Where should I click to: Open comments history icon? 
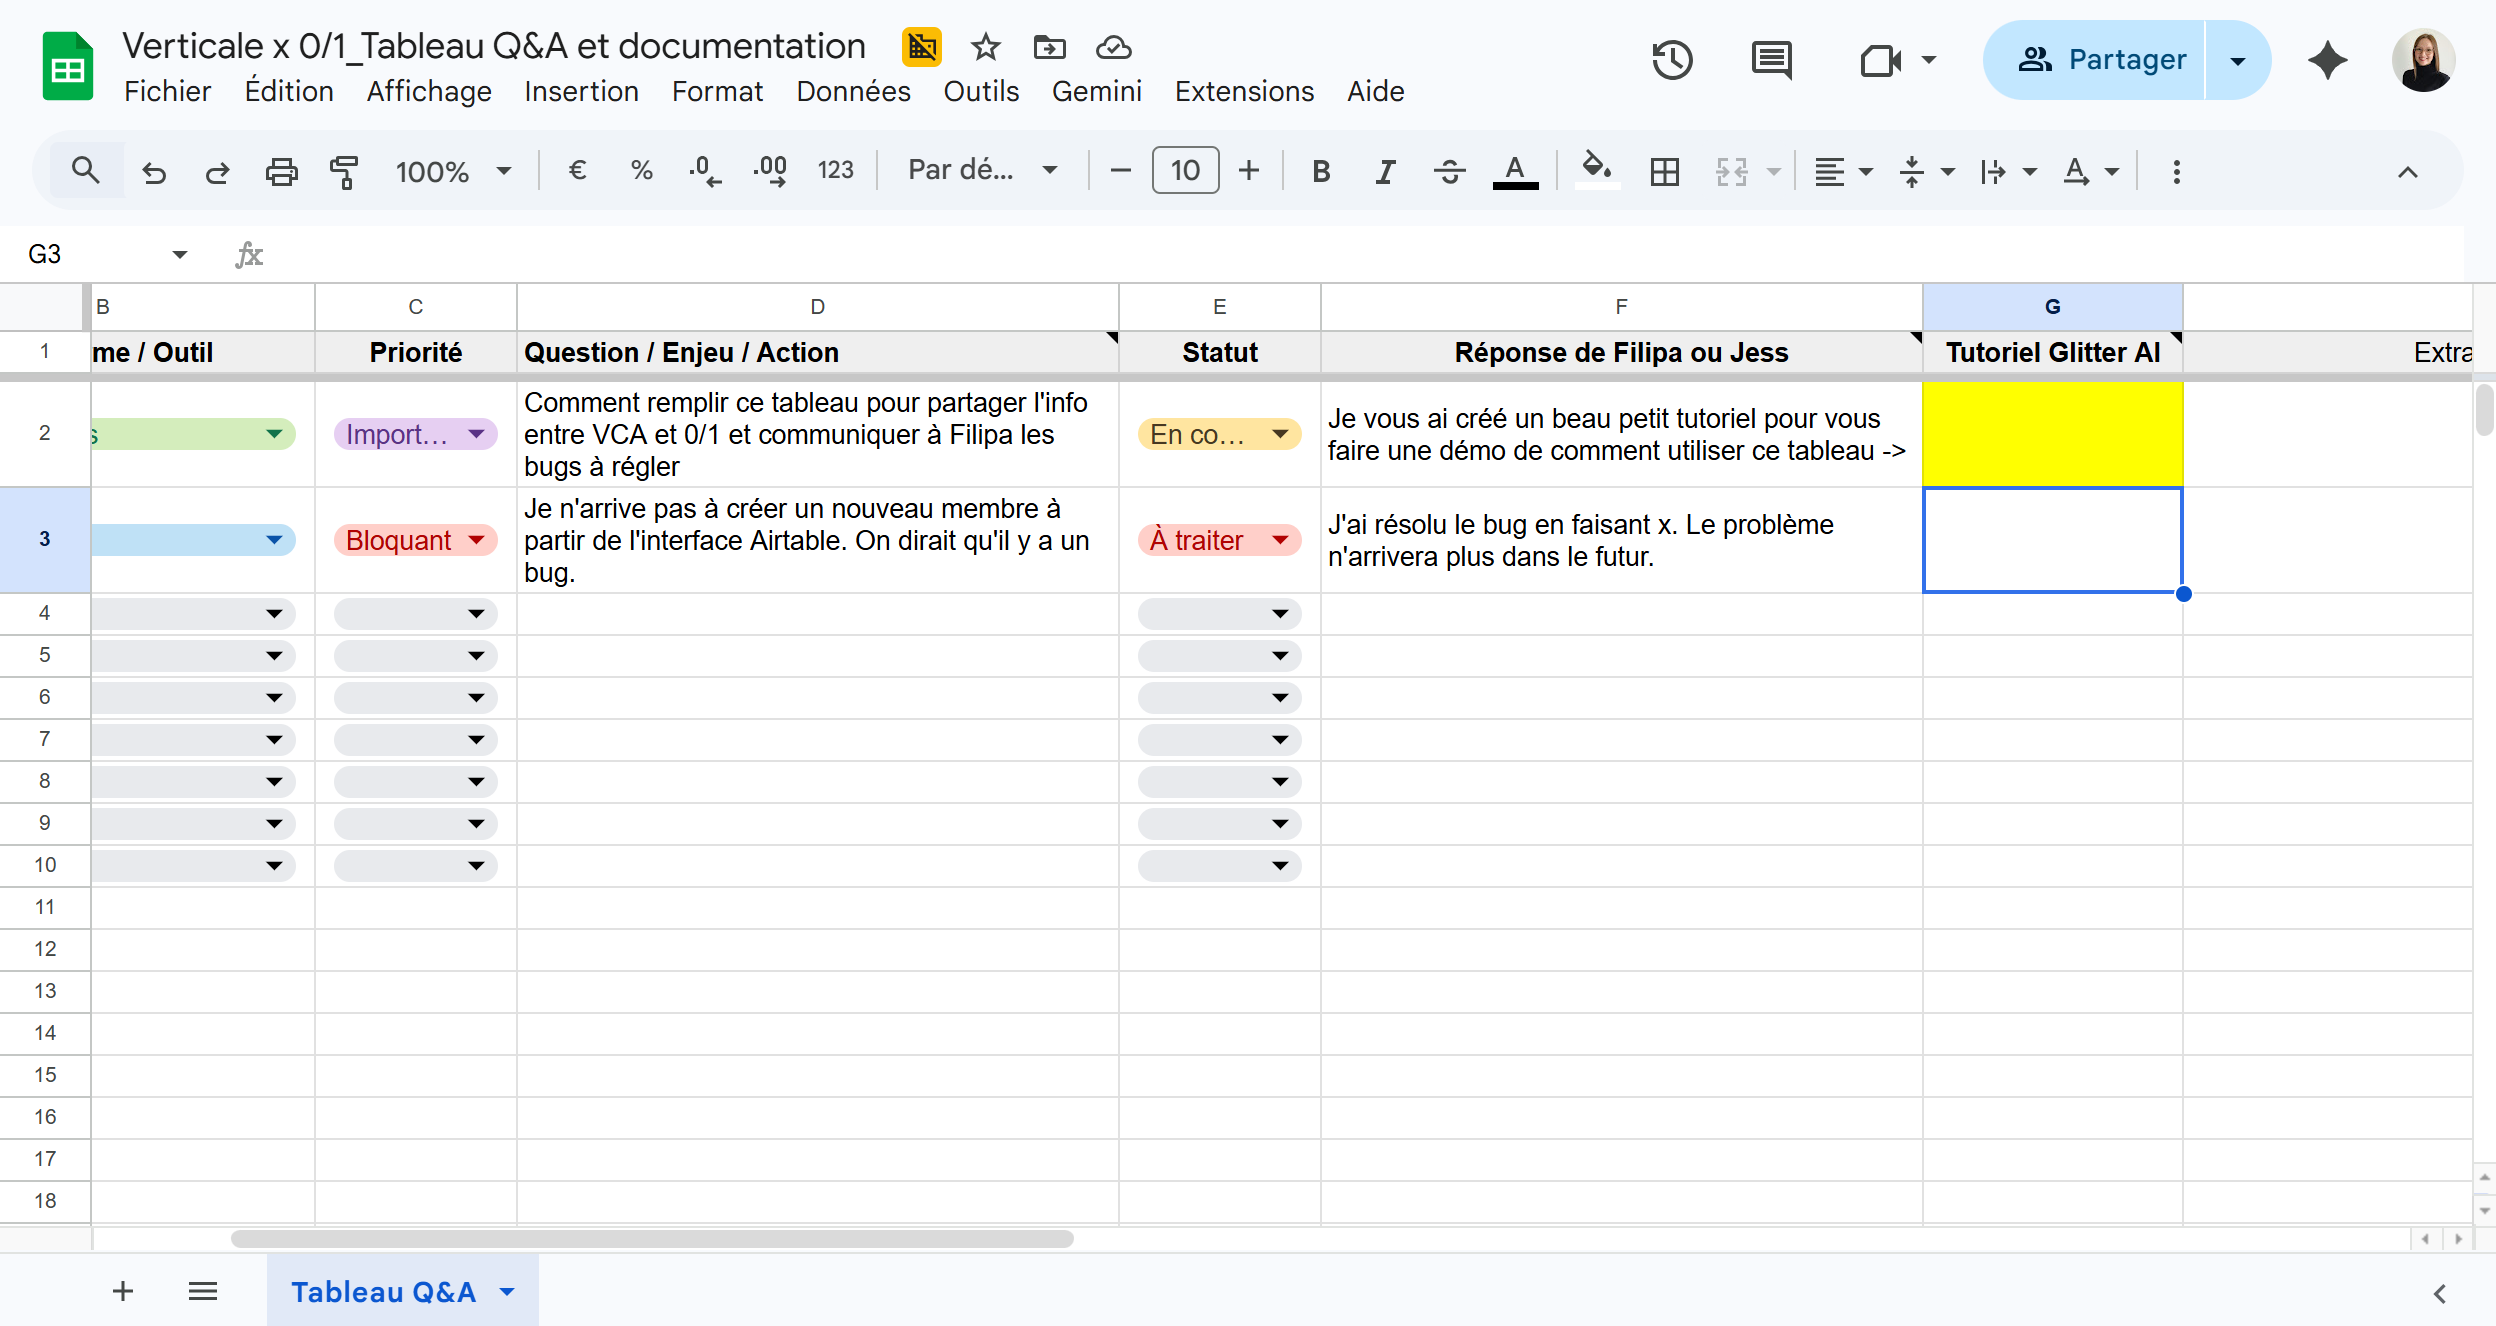[1771, 60]
